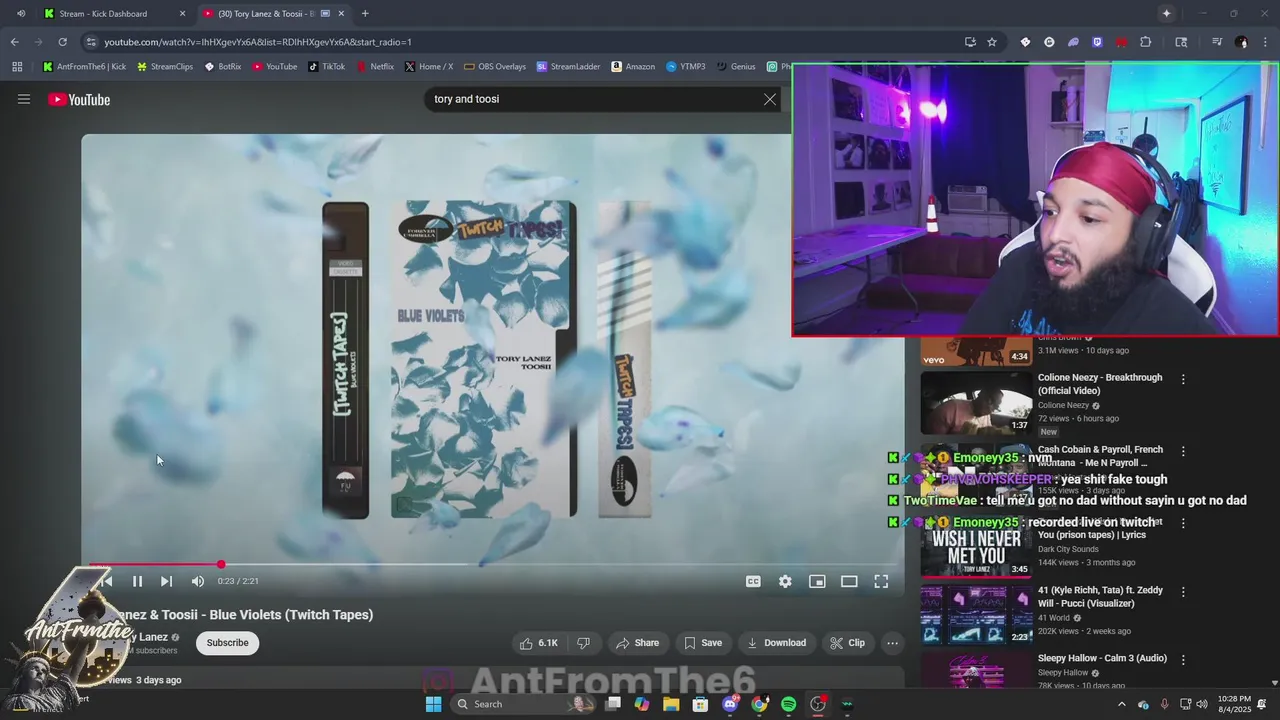Image resolution: width=1280 pixels, height=720 pixels.
Task: Play 41 - Pucci (Visualizer) recommendation
Action: (x=976, y=615)
